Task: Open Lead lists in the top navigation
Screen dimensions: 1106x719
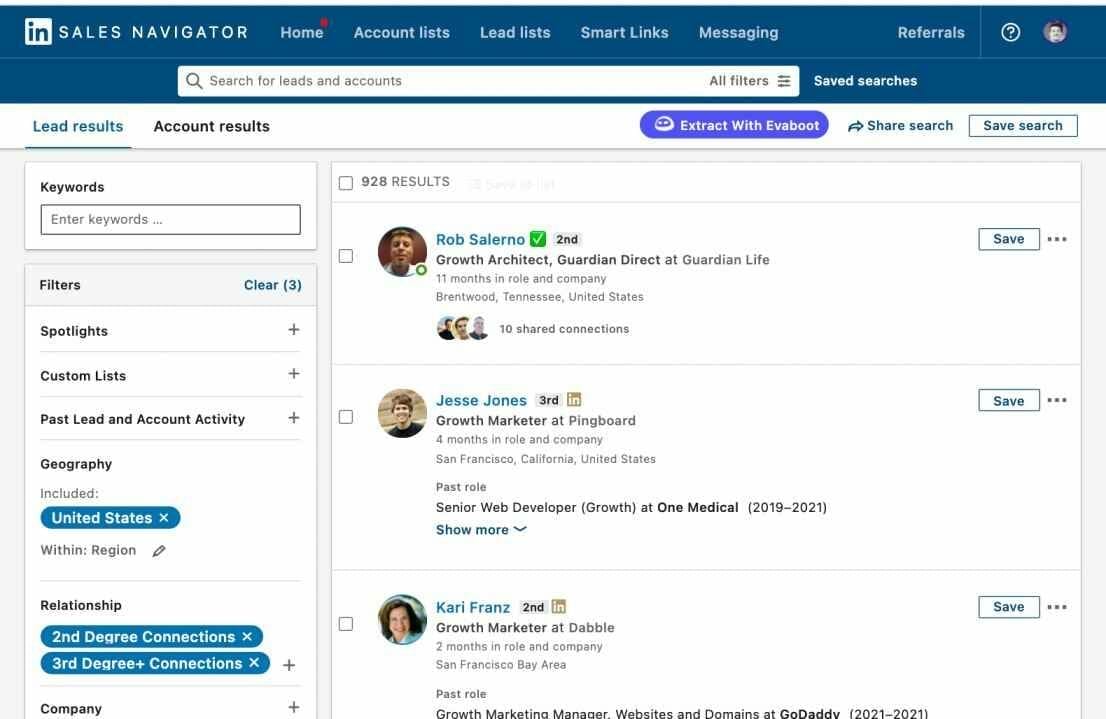Action: (x=515, y=32)
